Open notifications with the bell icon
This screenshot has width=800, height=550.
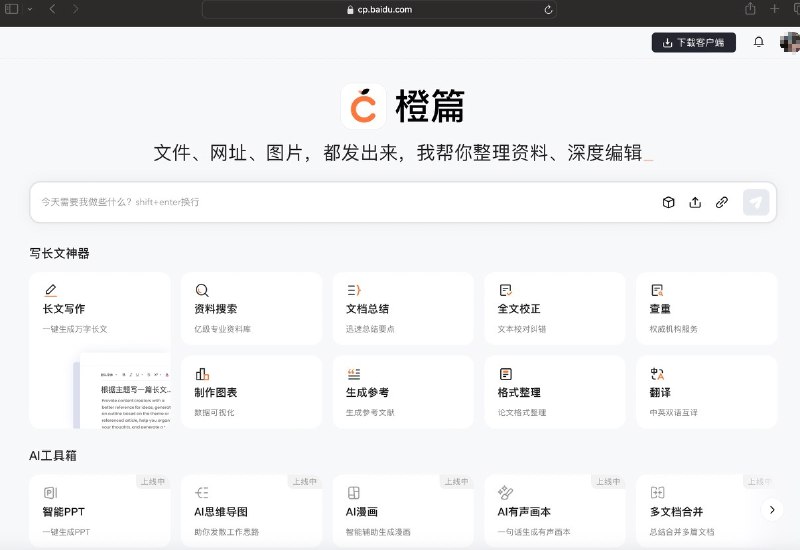coord(759,42)
